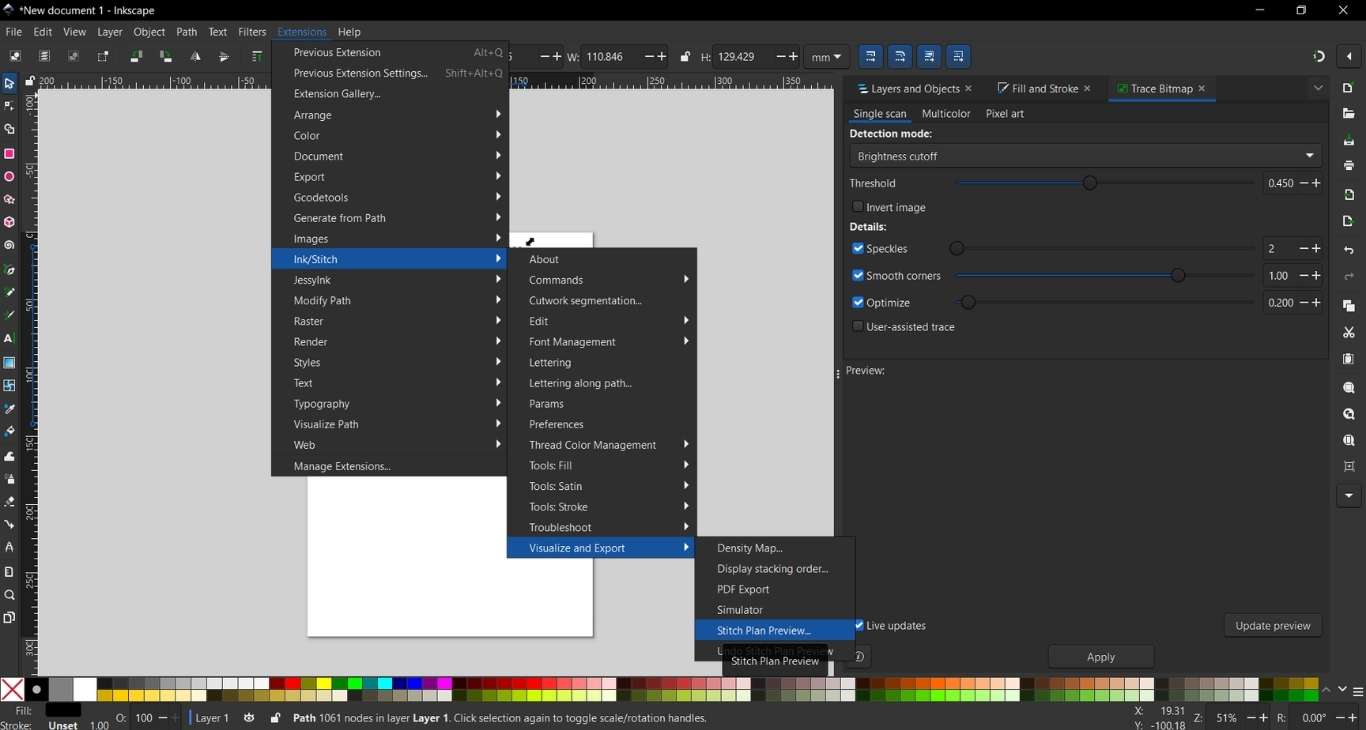Toggle width height lock ratio
This screenshot has height=730, width=1366.
685,57
